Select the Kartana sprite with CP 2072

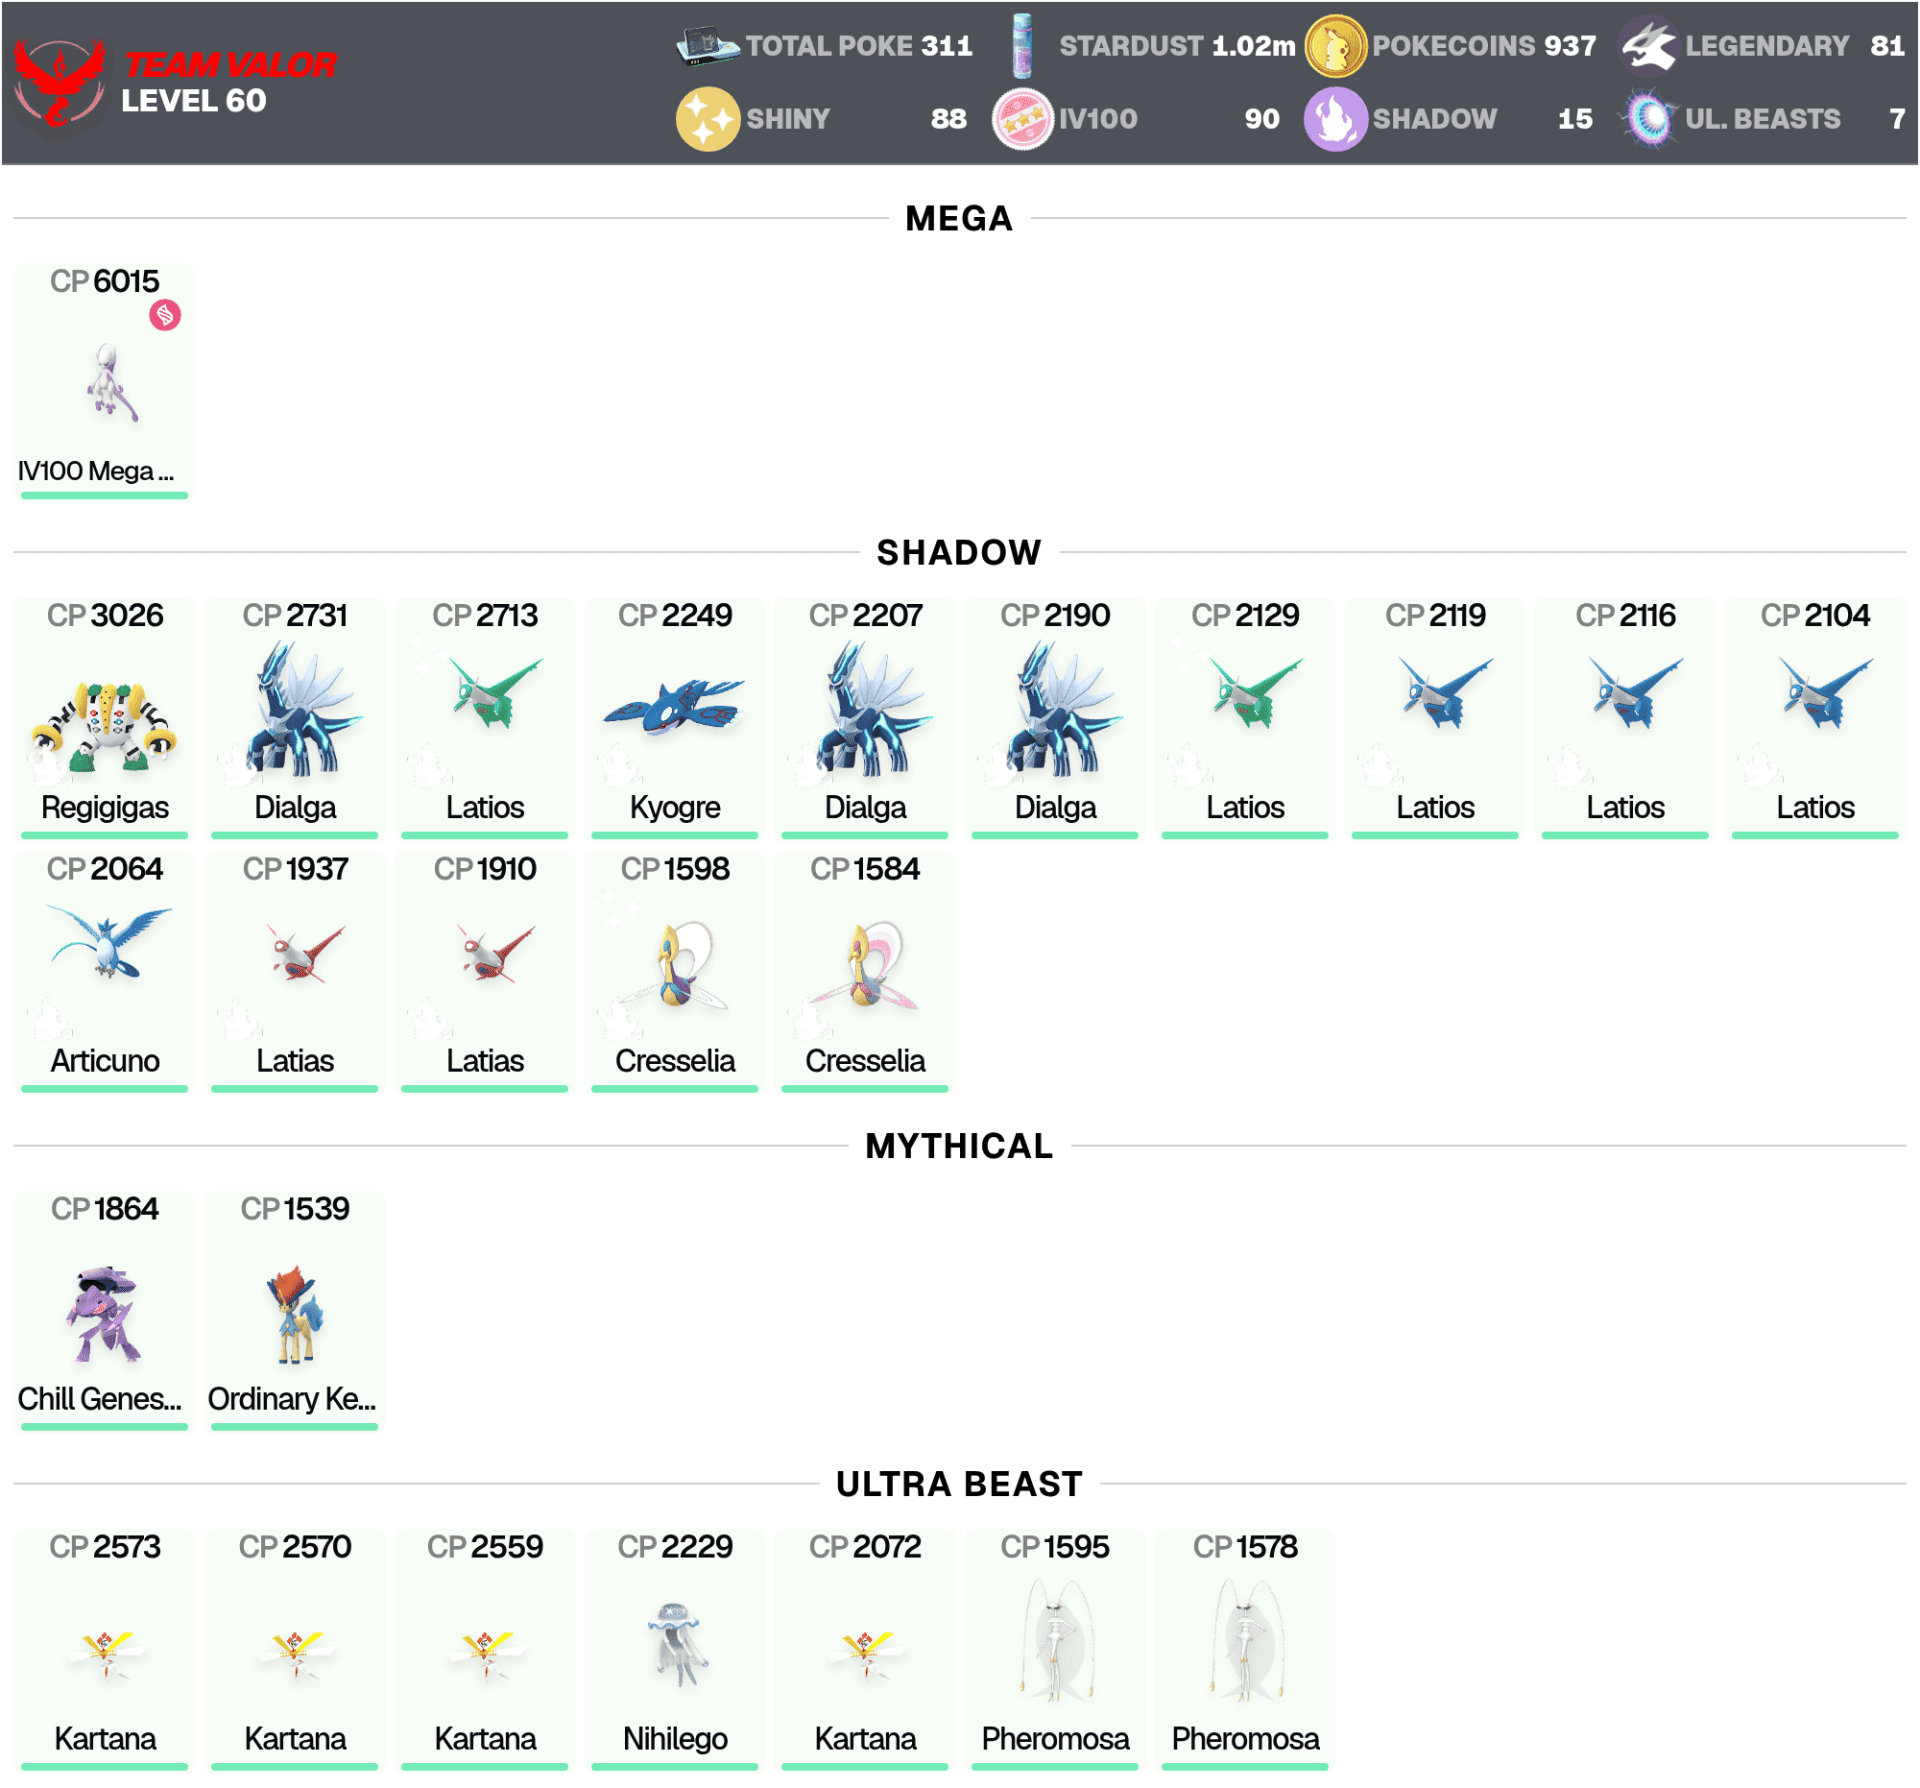pyautogui.click(x=865, y=1655)
